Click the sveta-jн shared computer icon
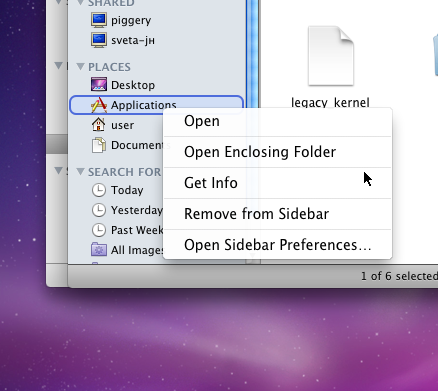Image resolution: width=438 pixels, height=391 pixels. [99, 40]
